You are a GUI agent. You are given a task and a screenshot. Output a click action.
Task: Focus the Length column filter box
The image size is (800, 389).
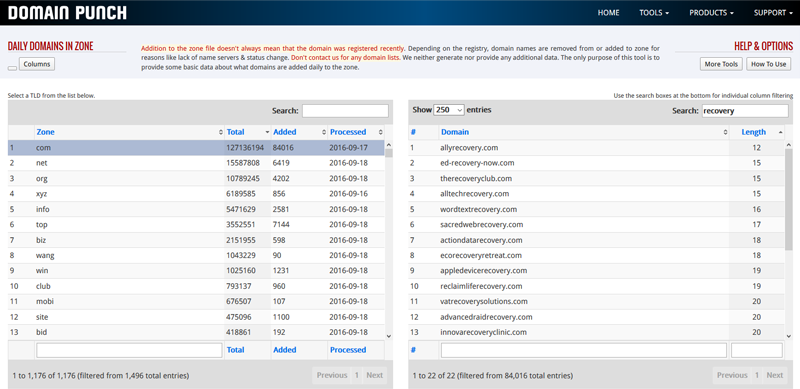tap(757, 350)
